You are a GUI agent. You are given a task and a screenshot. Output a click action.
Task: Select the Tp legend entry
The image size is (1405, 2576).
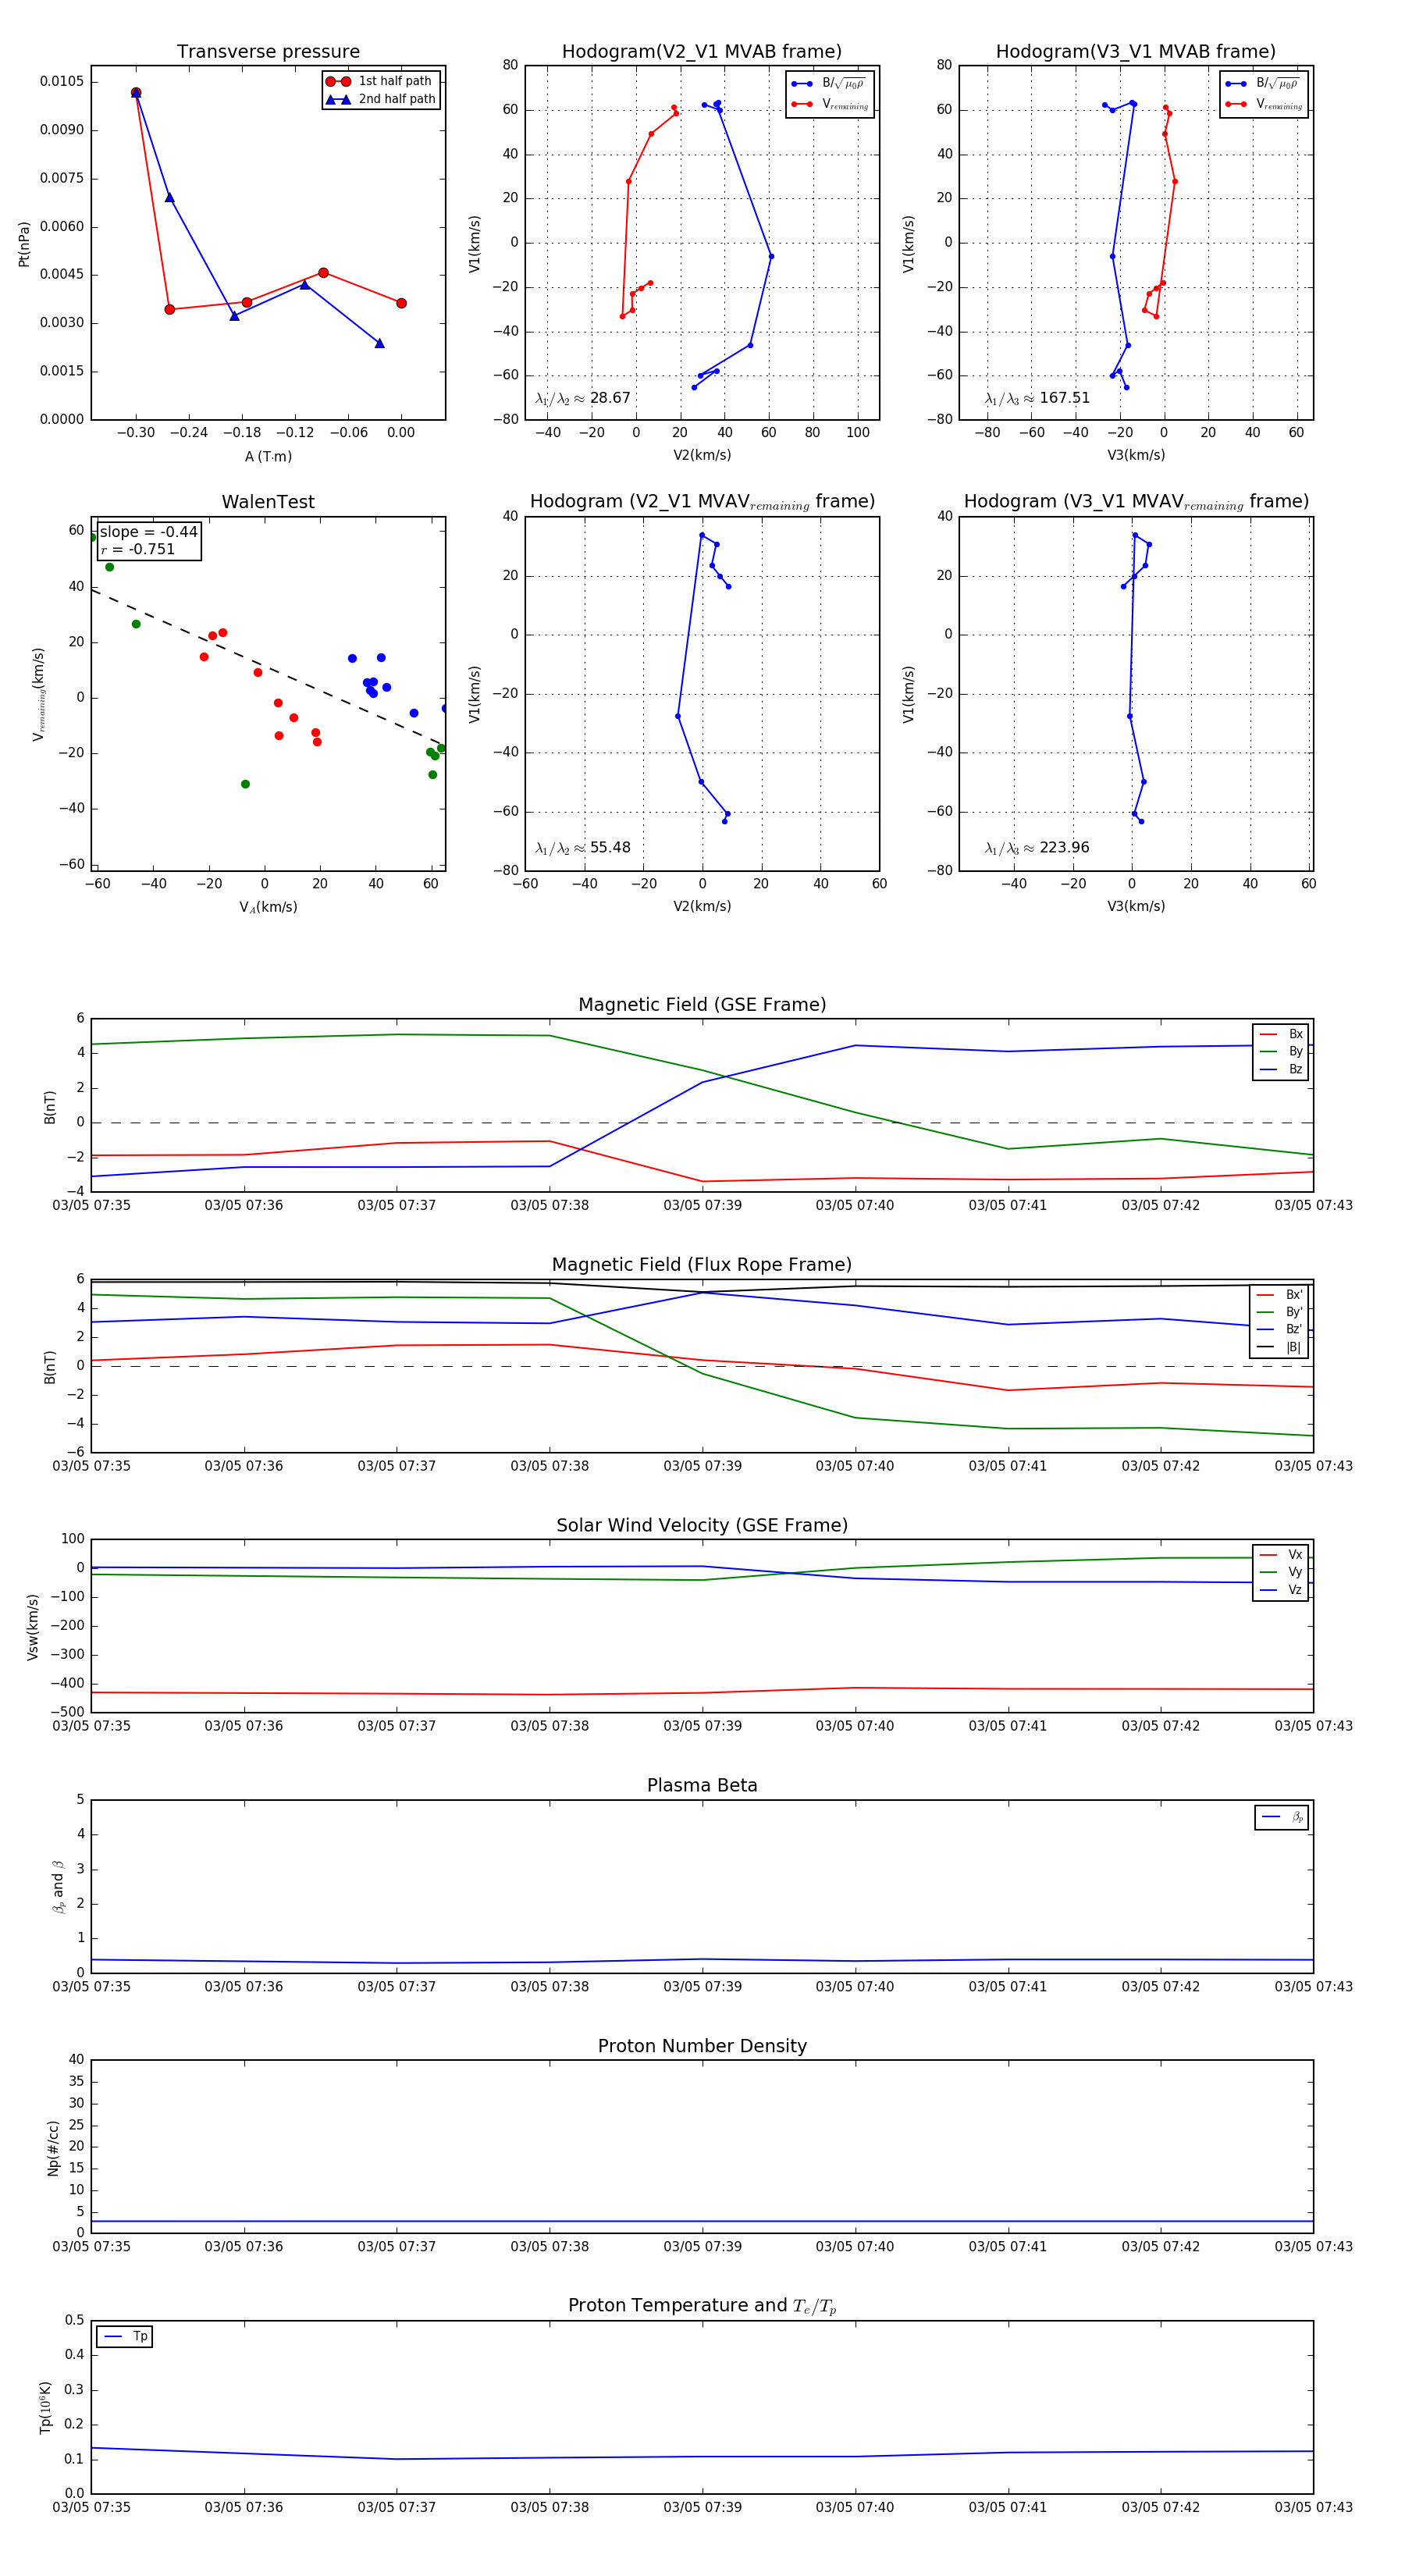(x=125, y=2336)
